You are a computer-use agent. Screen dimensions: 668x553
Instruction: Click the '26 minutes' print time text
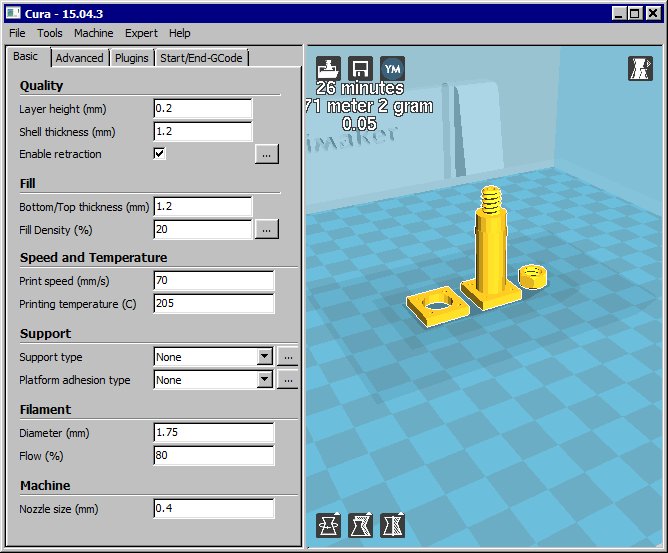(x=360, y=88)
